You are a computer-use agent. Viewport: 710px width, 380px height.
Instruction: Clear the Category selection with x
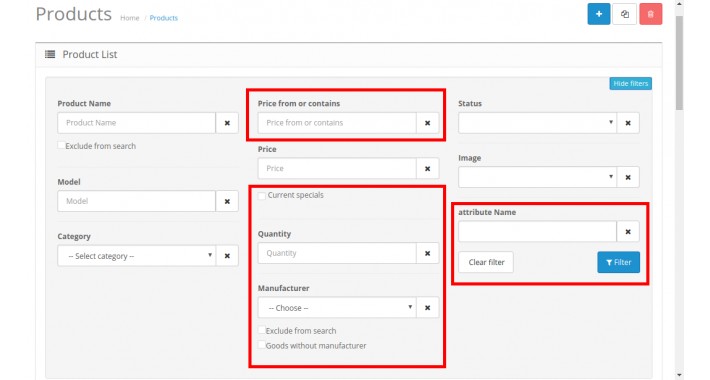[x=227, y=256]
